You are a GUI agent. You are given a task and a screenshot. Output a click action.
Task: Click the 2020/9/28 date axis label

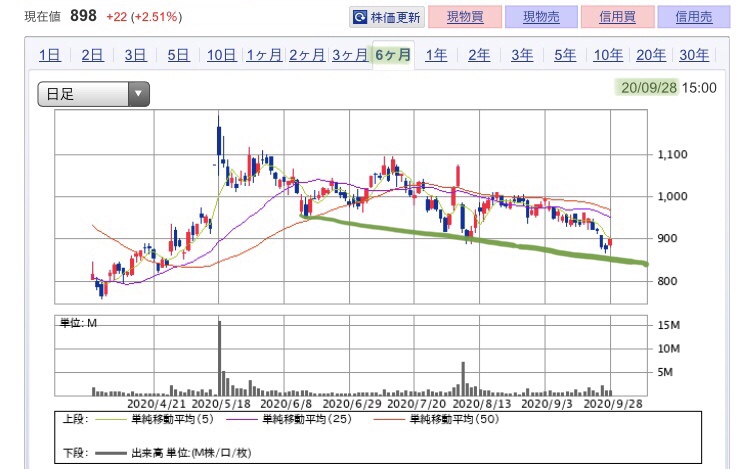click(x=612, y=404)
